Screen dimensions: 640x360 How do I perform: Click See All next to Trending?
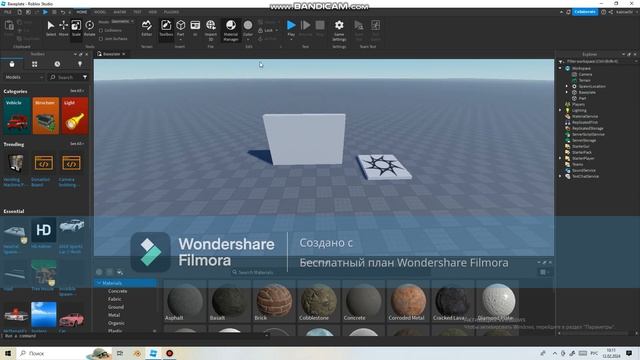click(77, 144)
